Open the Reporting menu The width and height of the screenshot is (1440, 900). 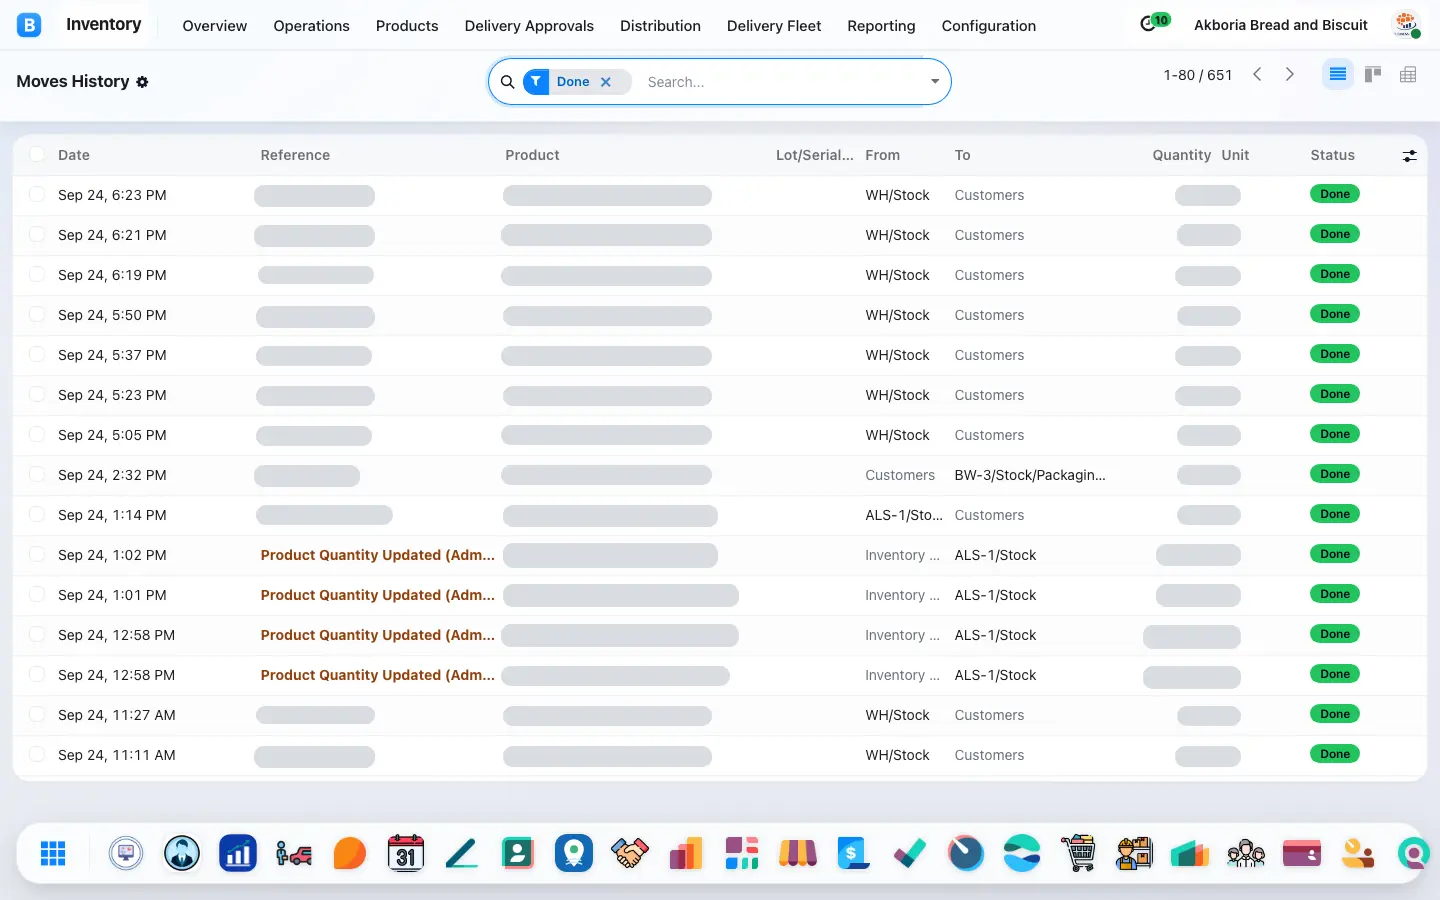click(x=881, y=26)
